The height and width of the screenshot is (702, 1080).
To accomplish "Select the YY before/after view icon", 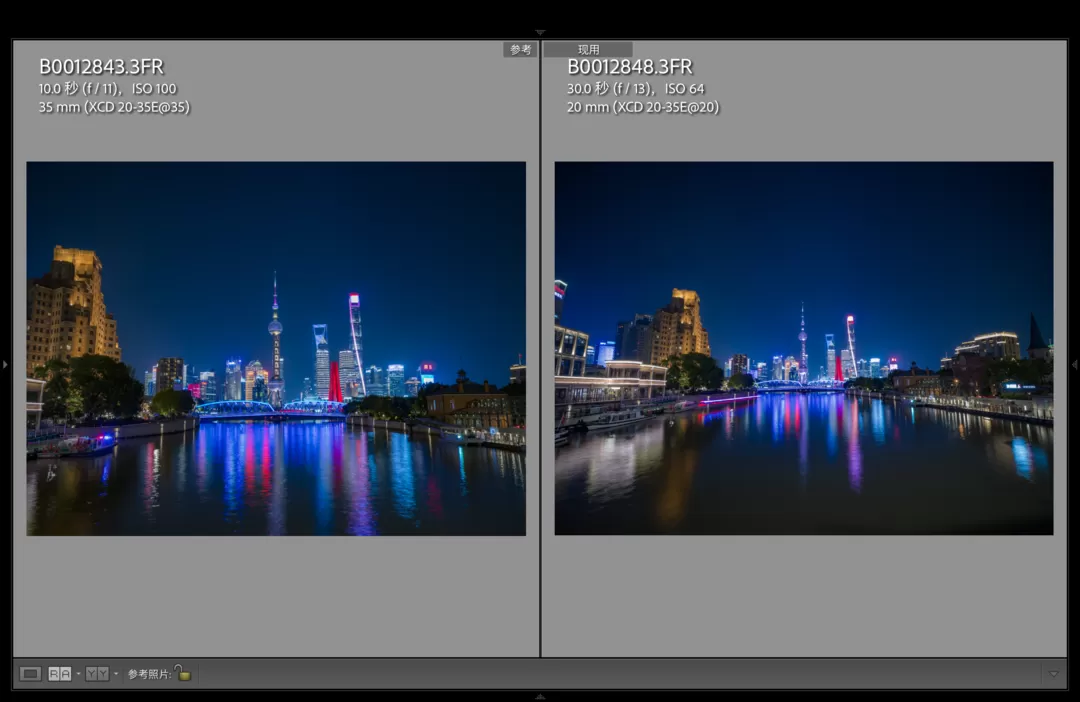I will (96, 674).
